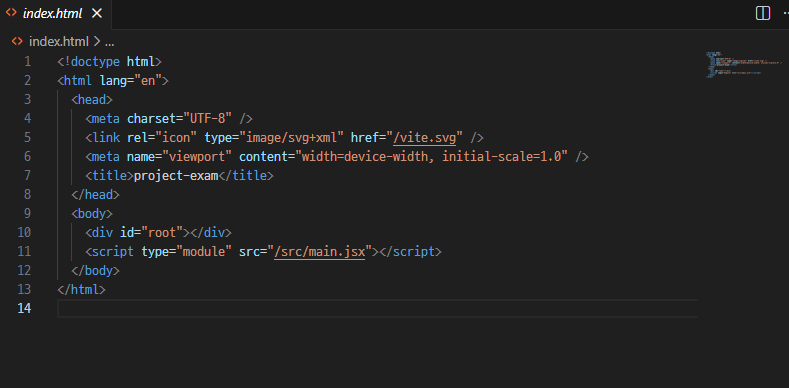Screen dimensions: 789x388
Task: Expand the breadcrumb ellipsis symbol list
Action: coord(109,42)
